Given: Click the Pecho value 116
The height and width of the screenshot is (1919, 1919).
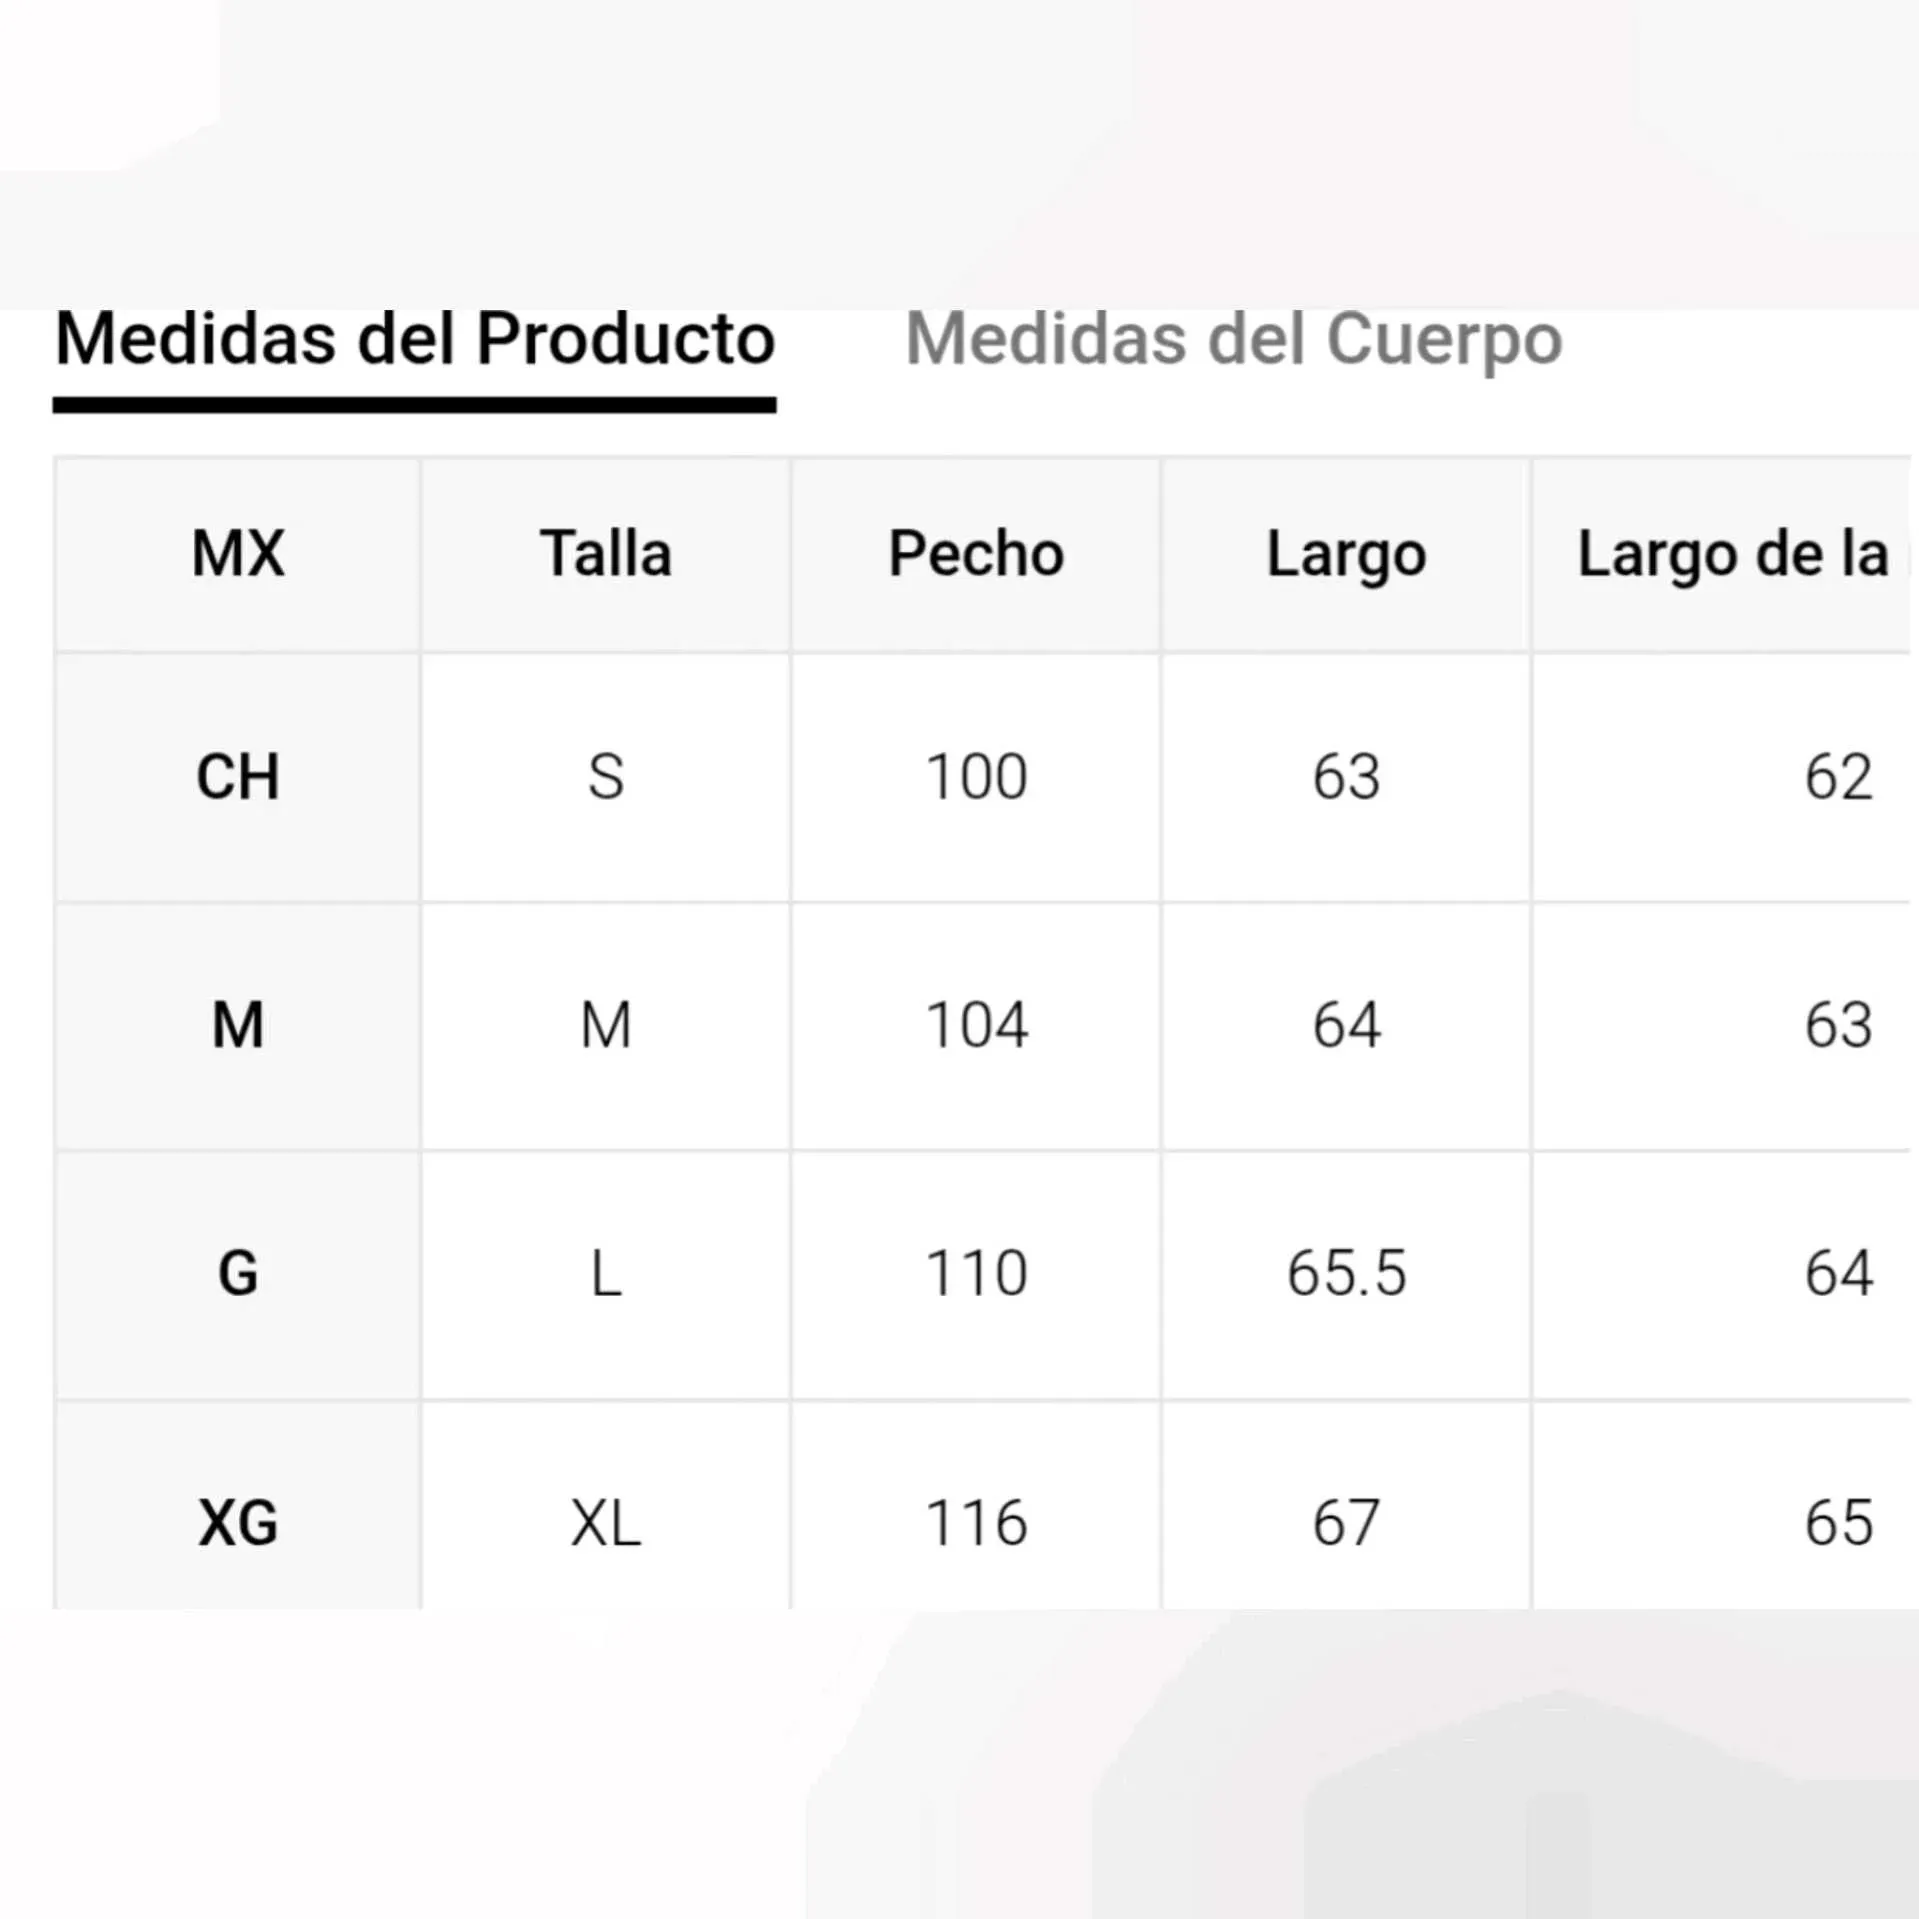Looking at the screenshot, I should click(x=976, y=1523).
